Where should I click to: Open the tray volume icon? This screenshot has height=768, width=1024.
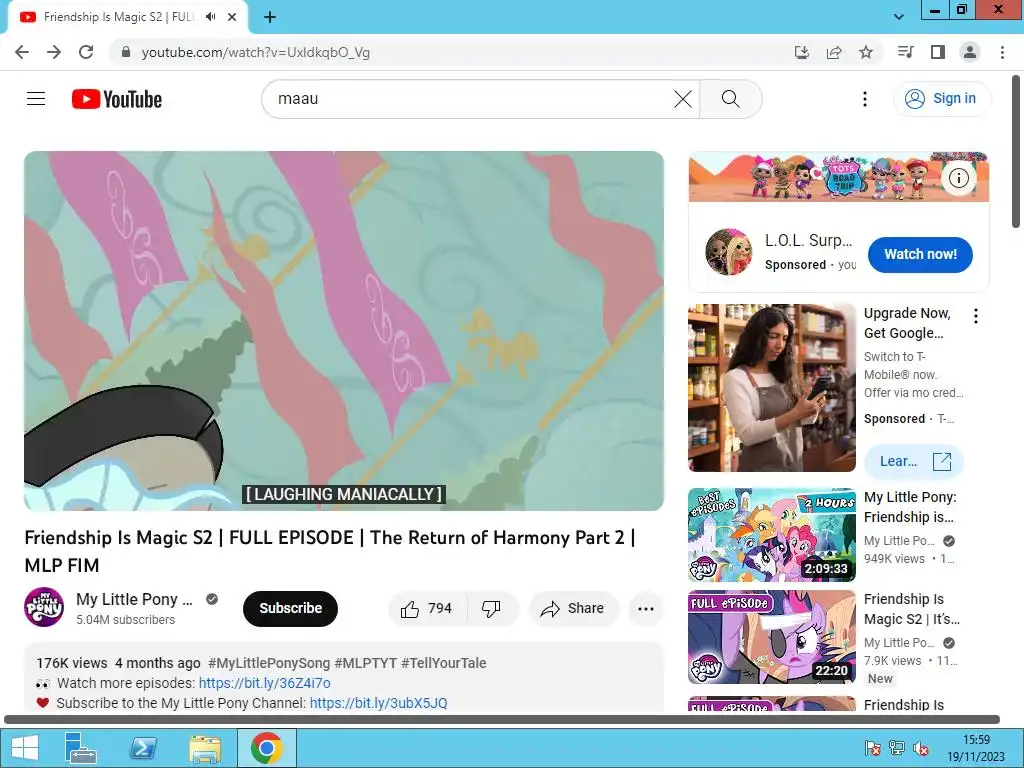[x=921, y=748]
